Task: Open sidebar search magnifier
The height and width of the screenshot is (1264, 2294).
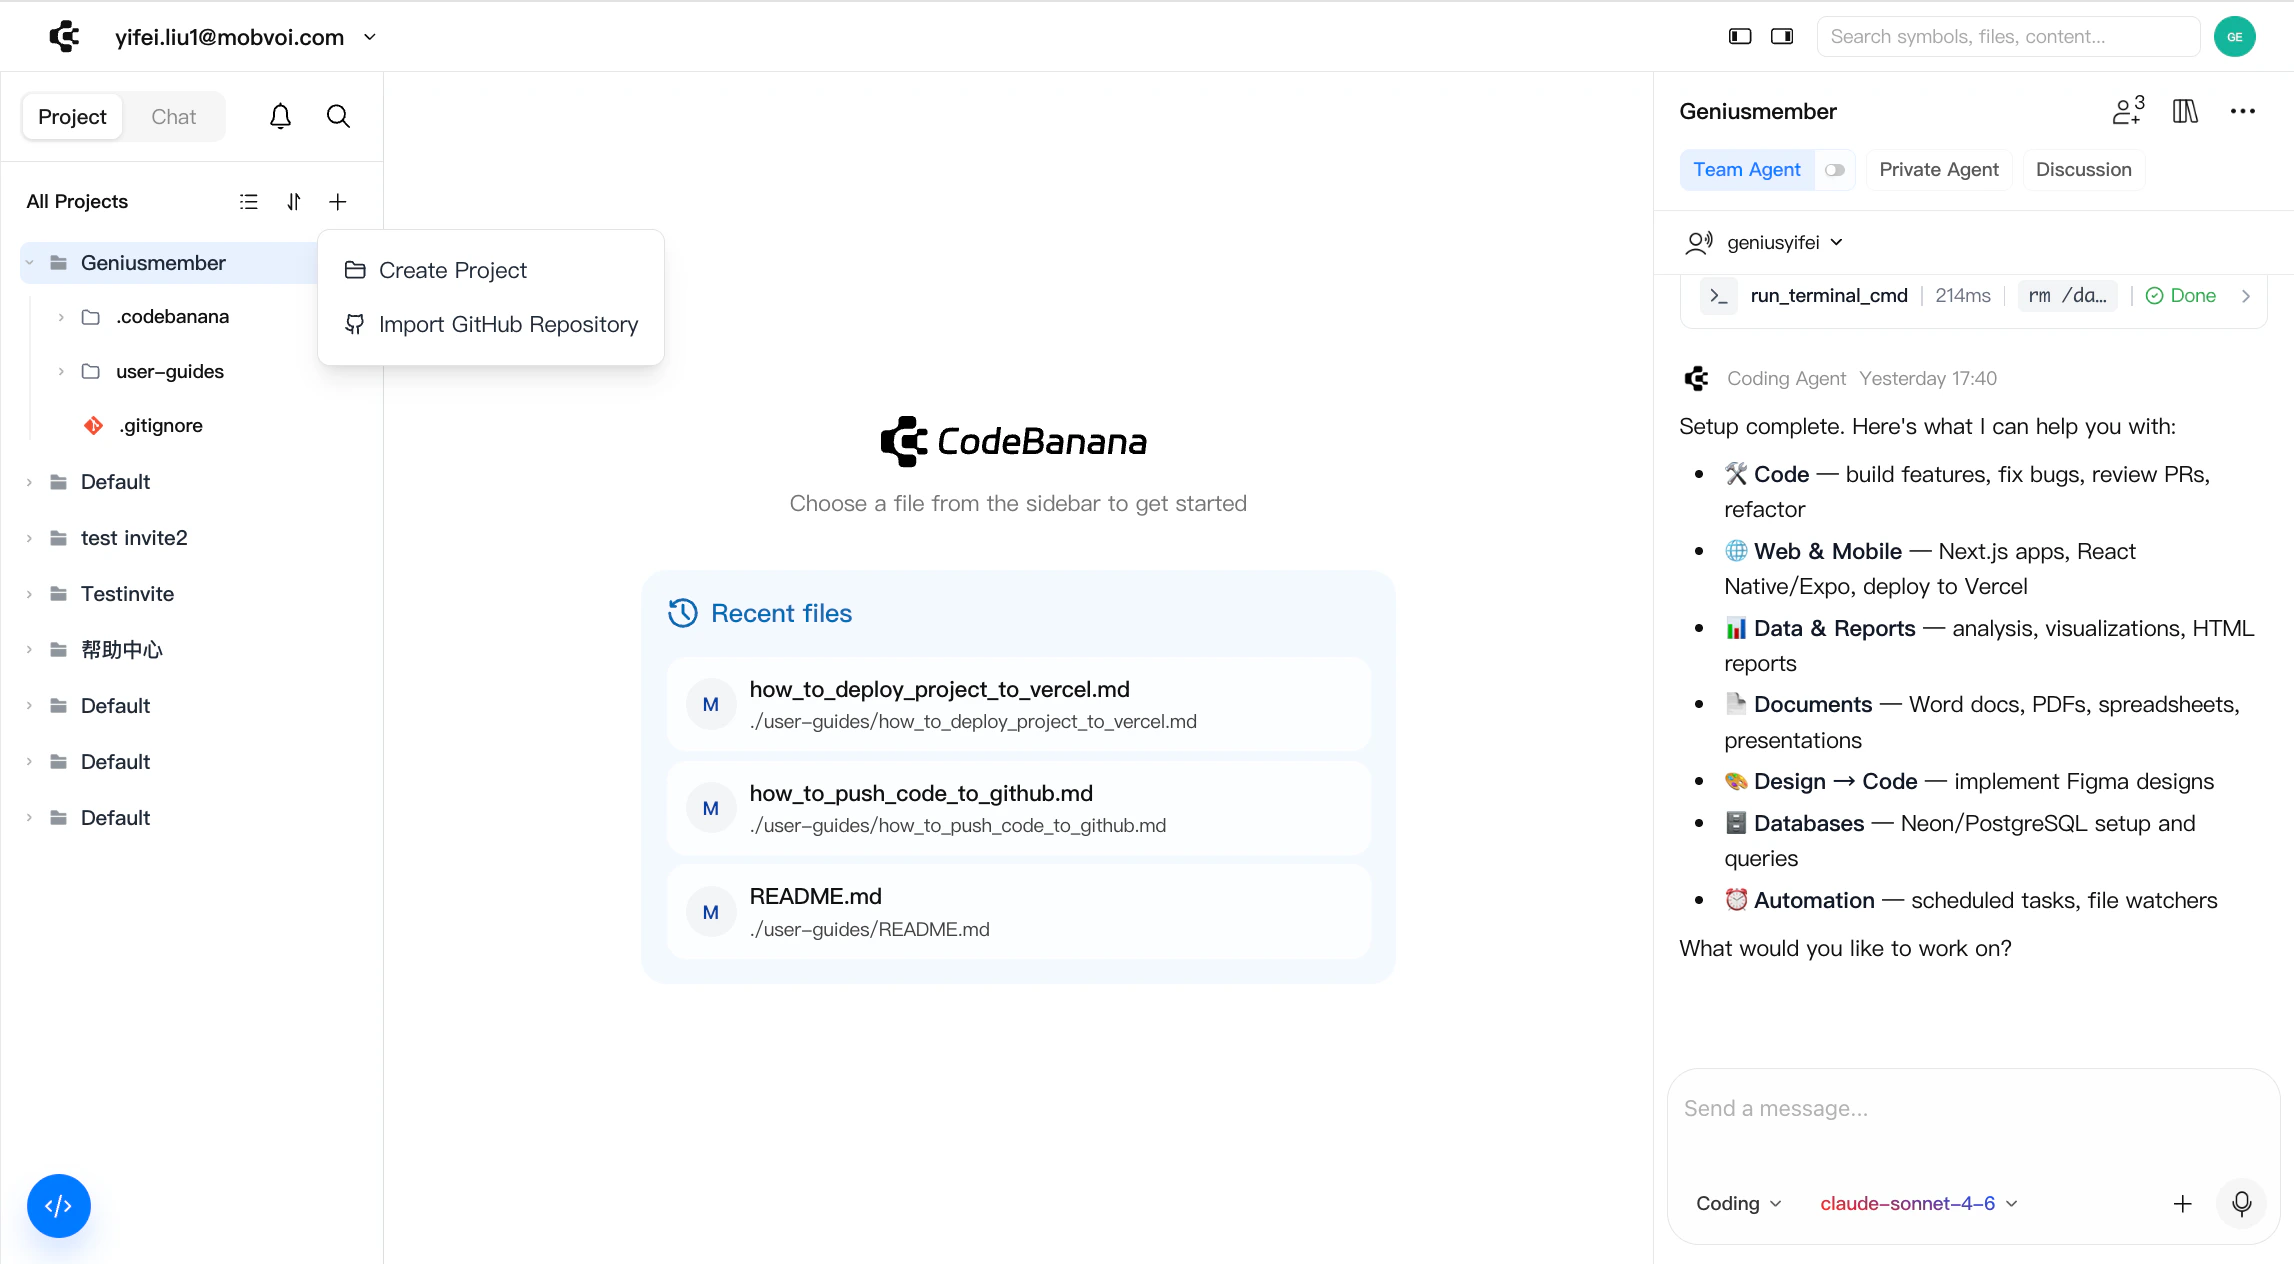Action: [x=338, y=116]
